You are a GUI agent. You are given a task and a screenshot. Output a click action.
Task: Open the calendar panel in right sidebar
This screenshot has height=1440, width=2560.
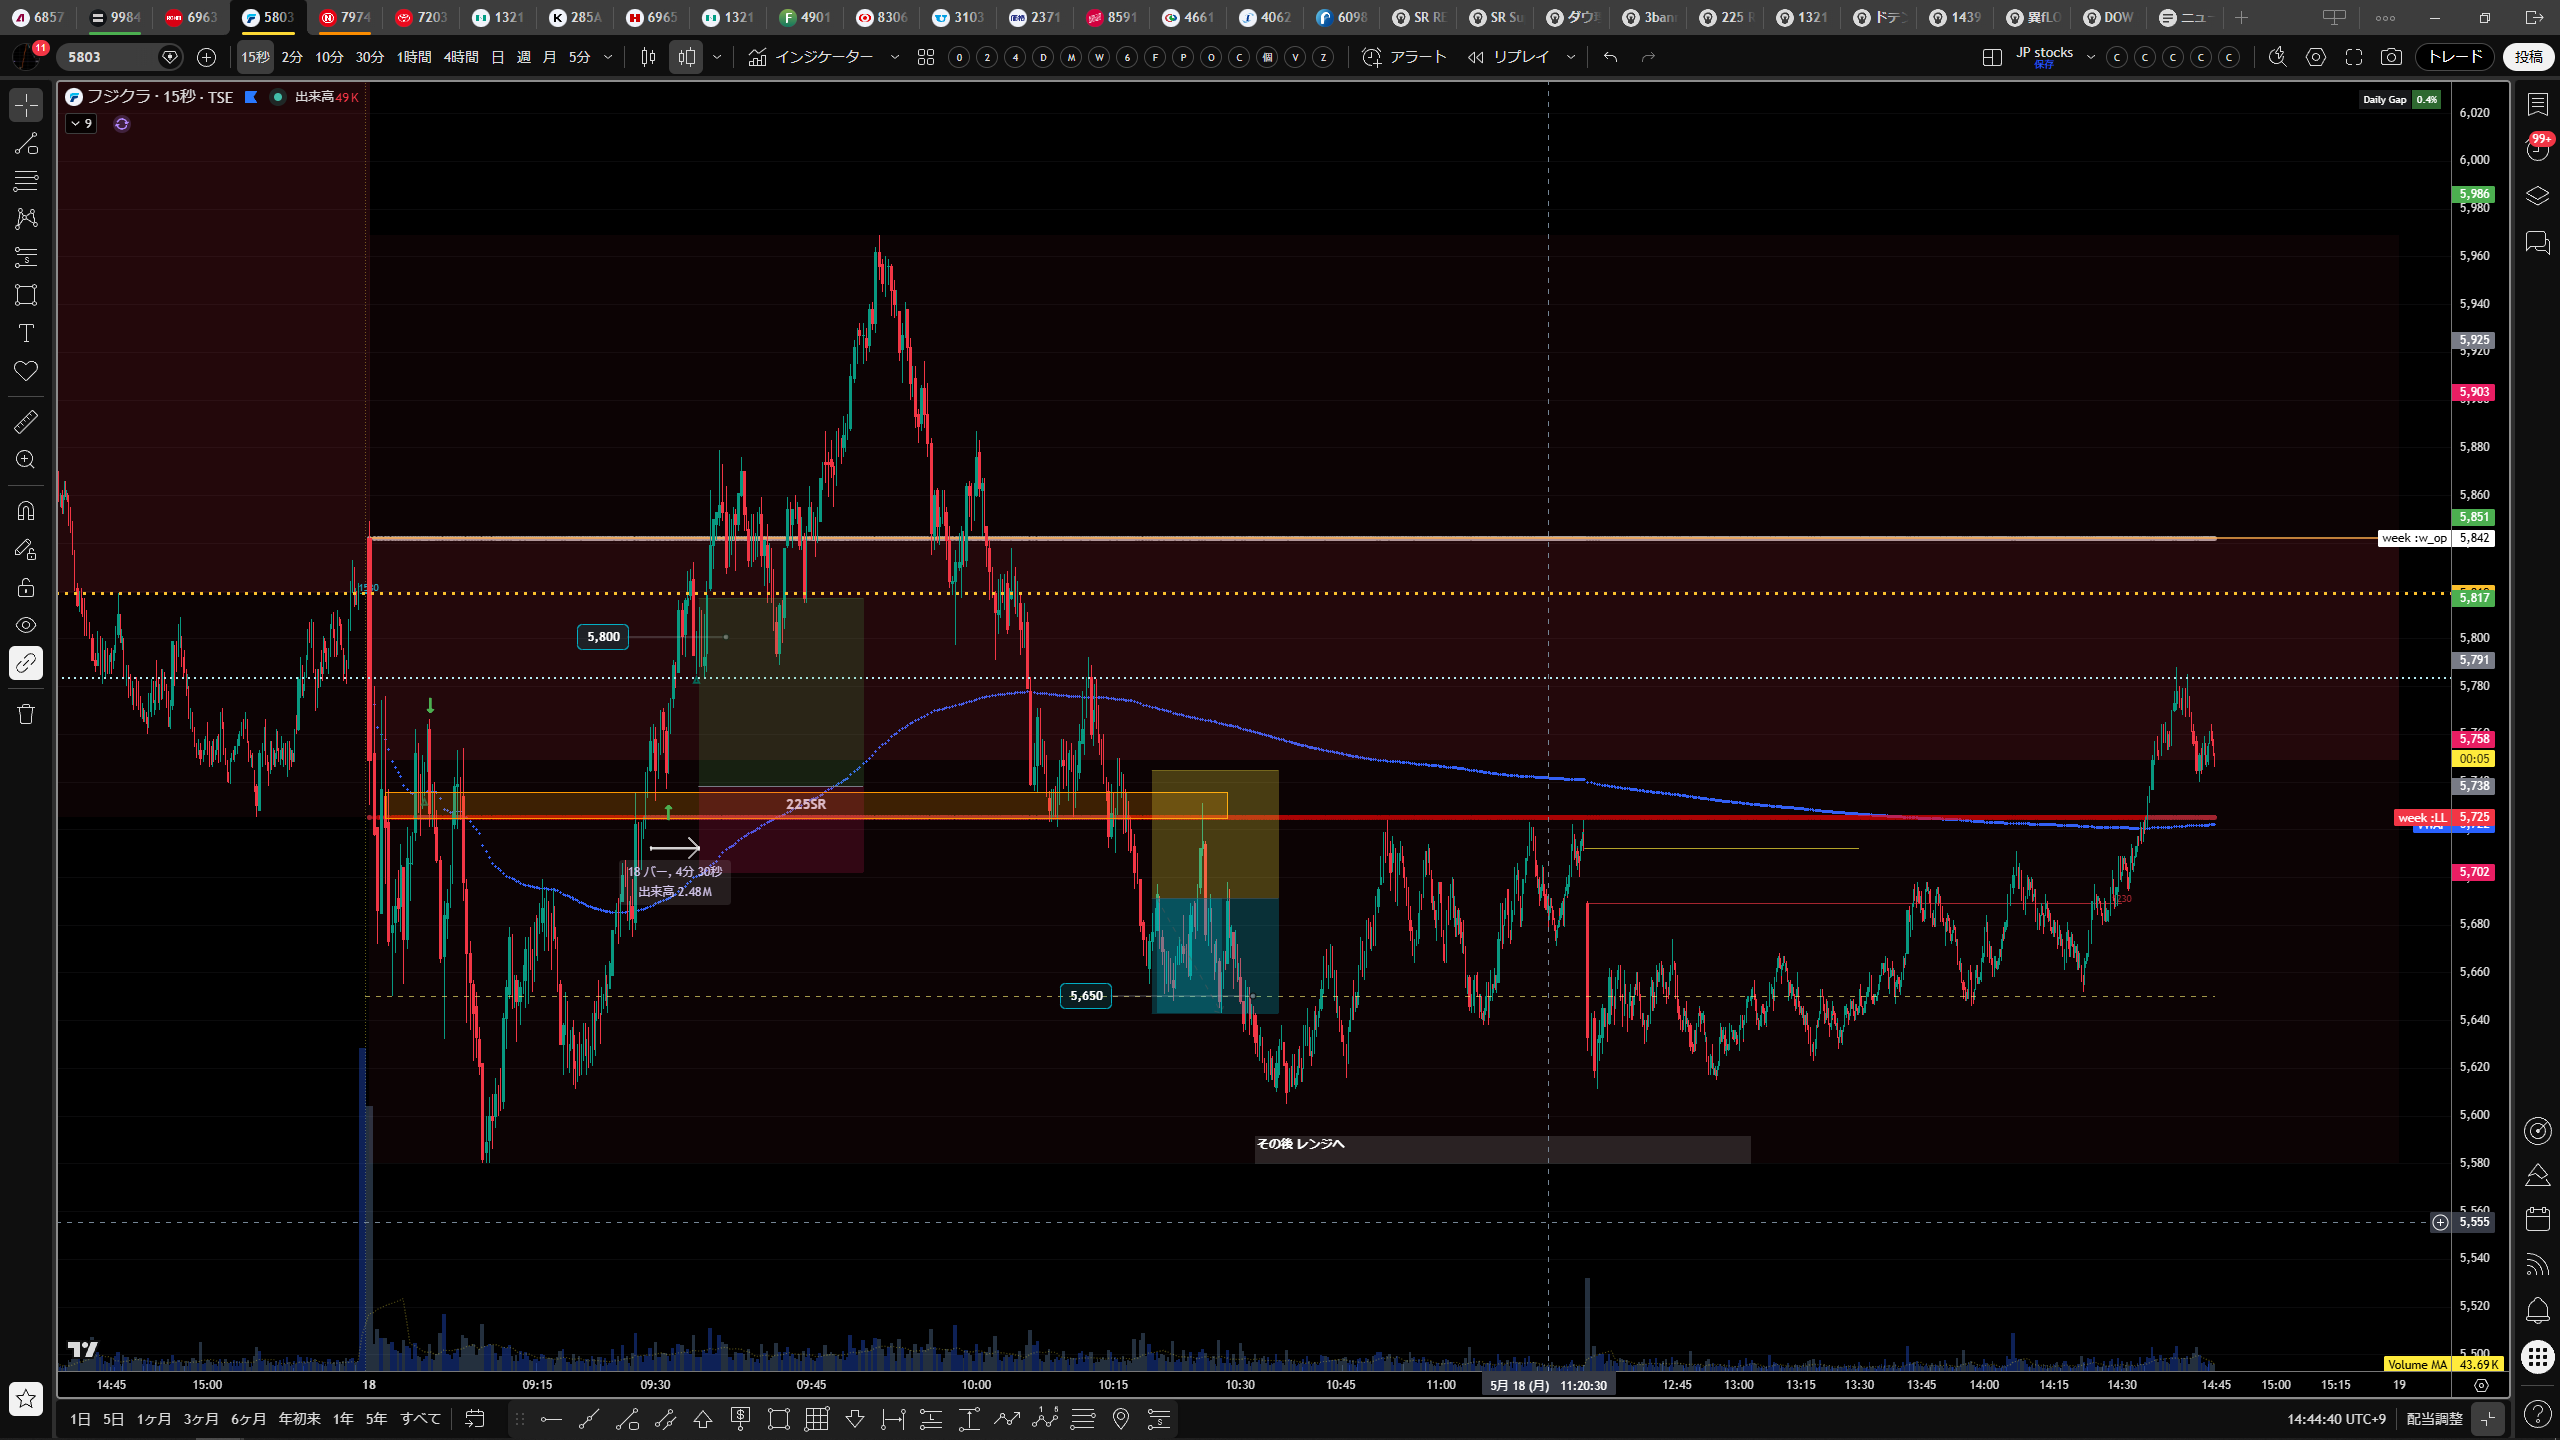point(2538,1219)
